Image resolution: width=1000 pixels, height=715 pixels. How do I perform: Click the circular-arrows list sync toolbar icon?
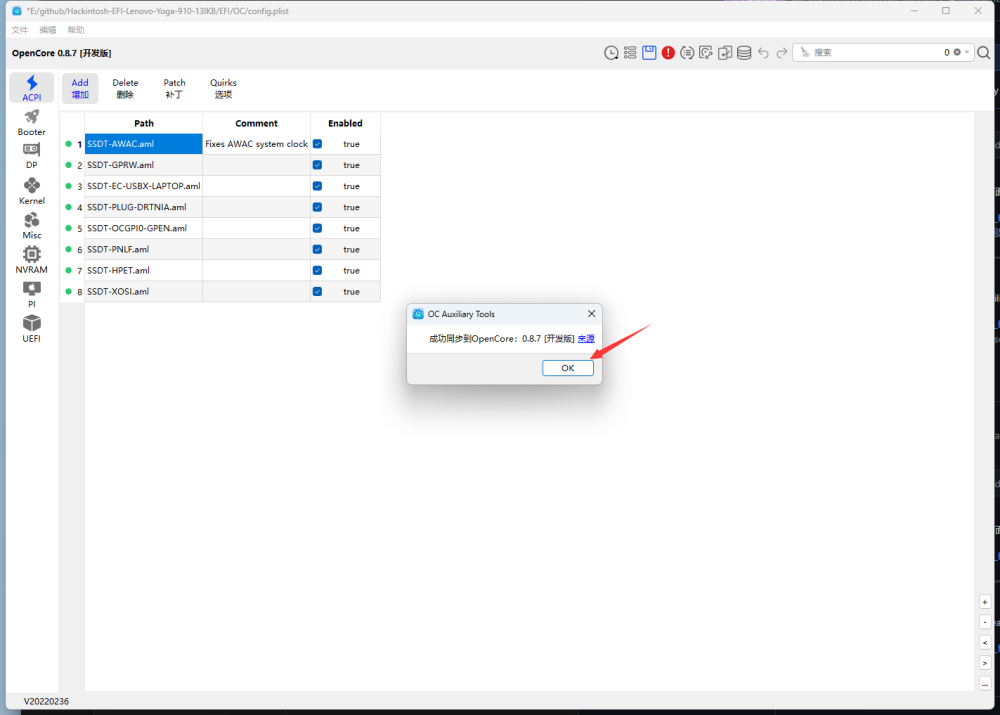click(x=687, y=53)
